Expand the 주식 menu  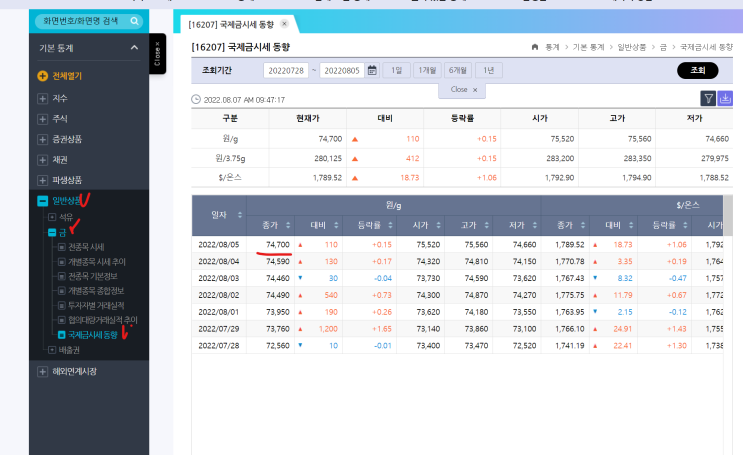pos(43,119)
